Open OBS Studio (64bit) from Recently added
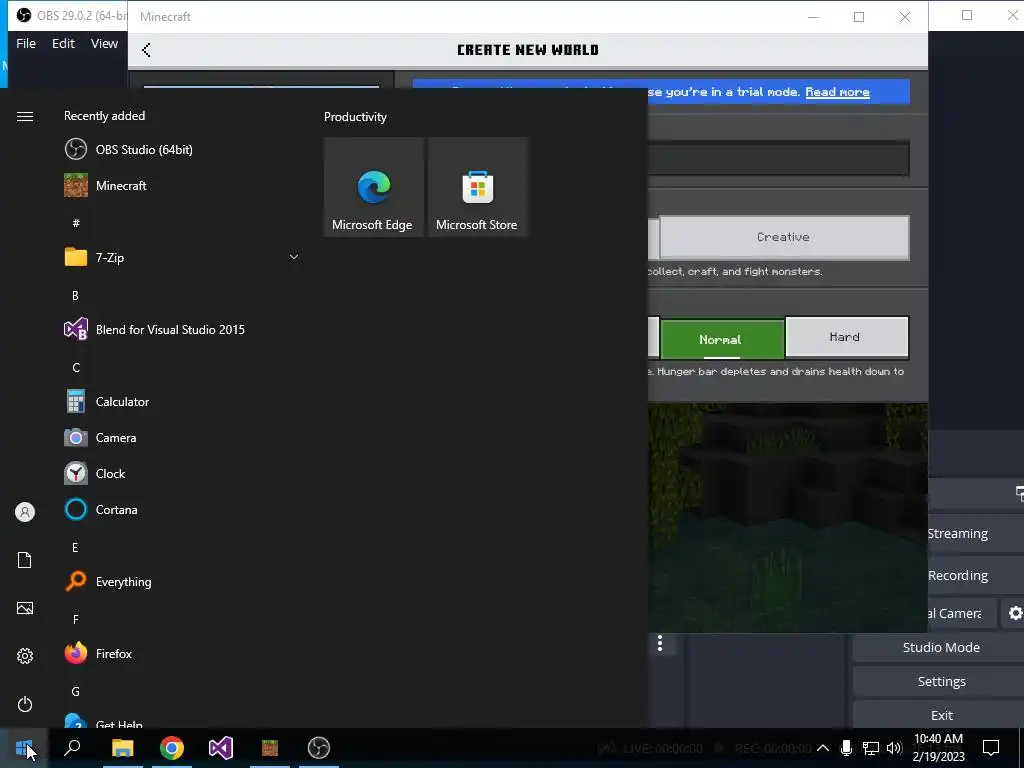The height and width of the screenshot is (768, 1024). 183,150
